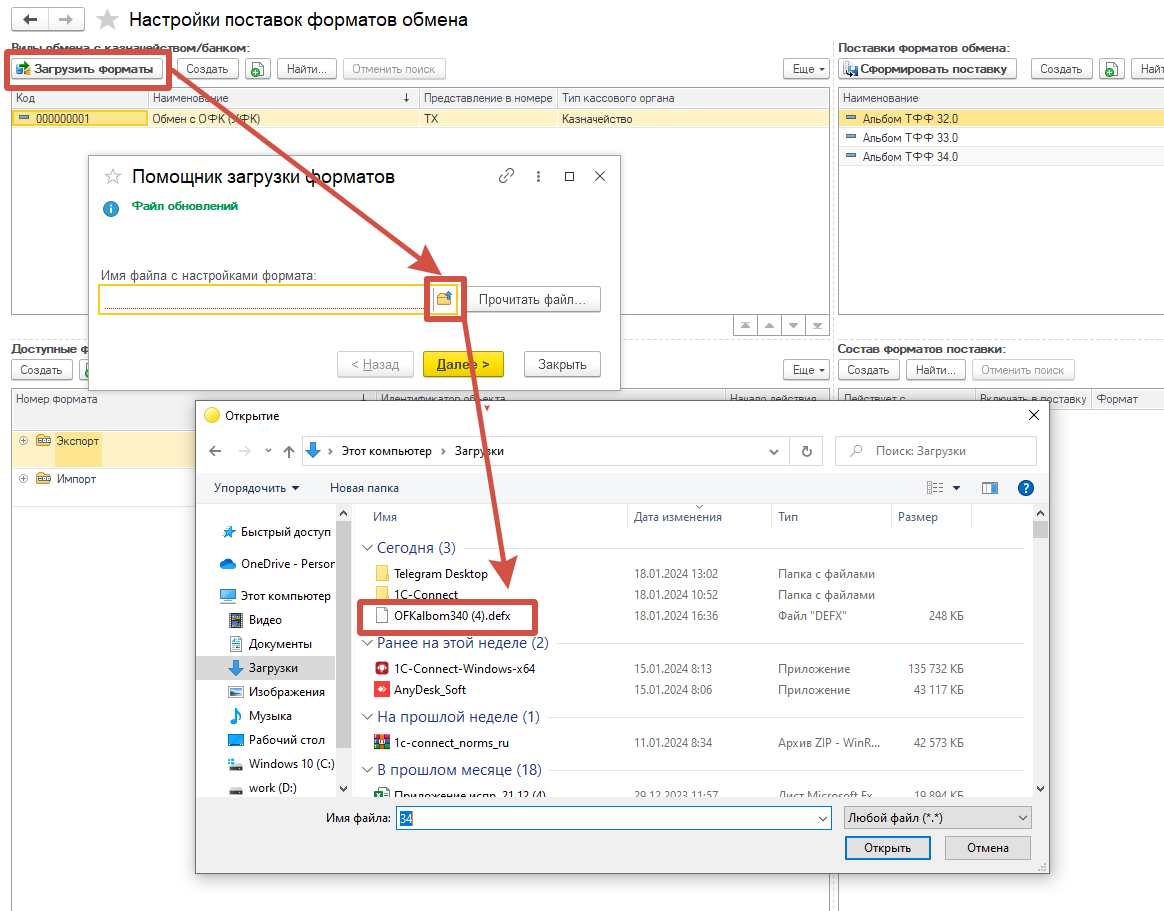
Task: Collapse the На прошлой неделе (1) group
Action: pos(367,716)
